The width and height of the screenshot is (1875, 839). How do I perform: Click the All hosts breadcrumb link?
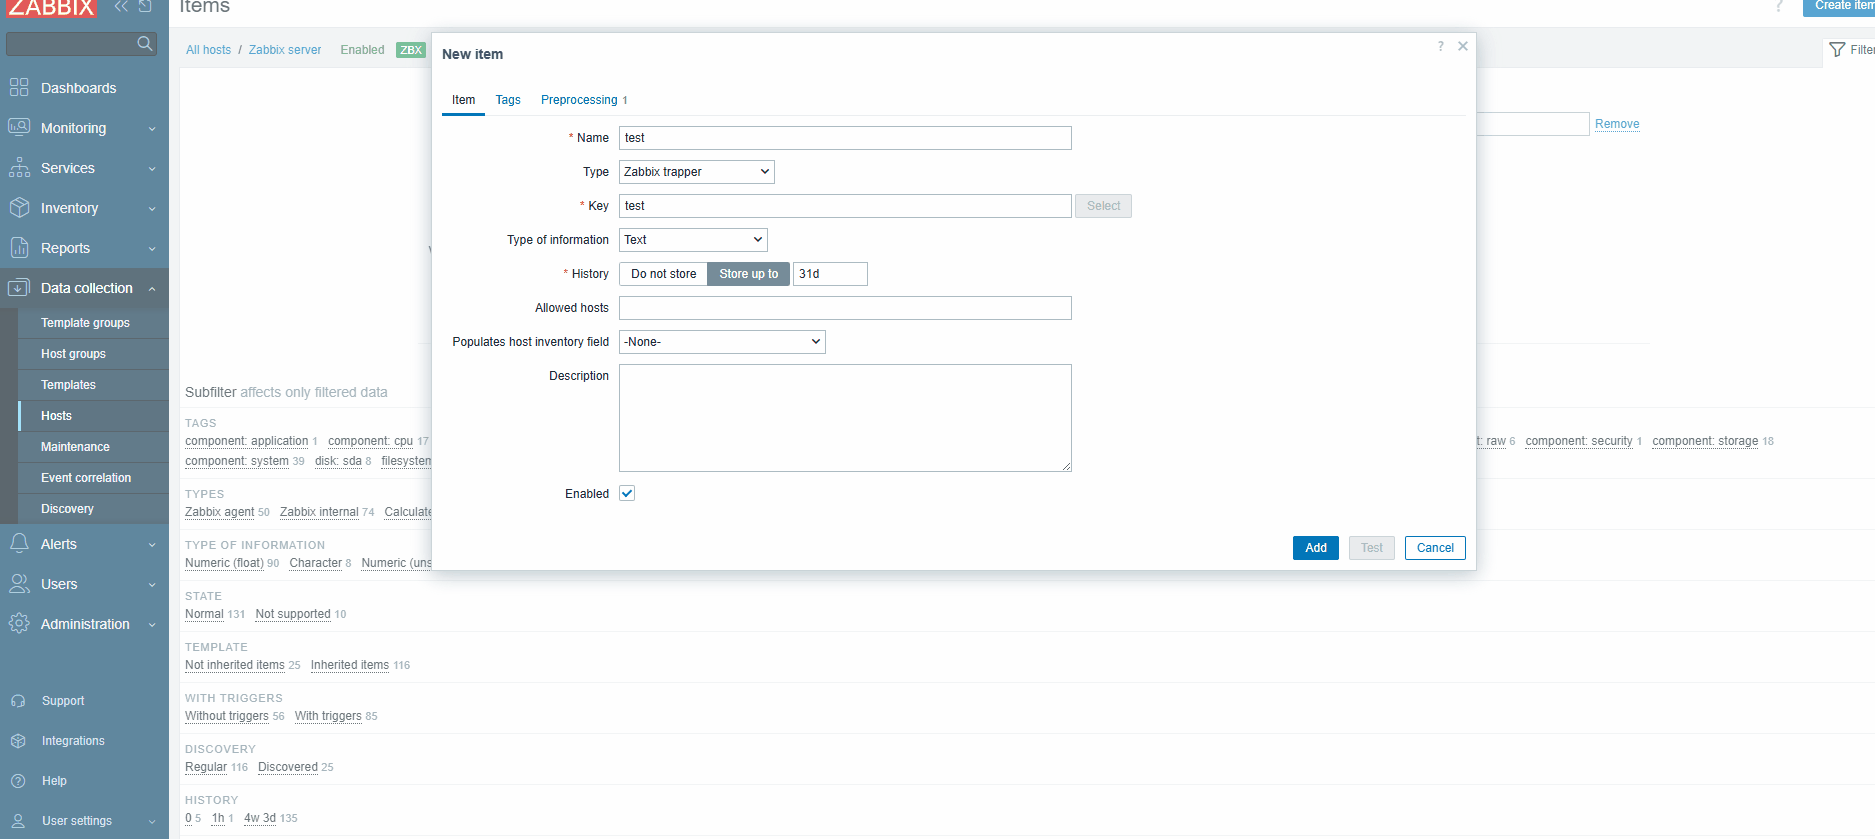[208, 50]
